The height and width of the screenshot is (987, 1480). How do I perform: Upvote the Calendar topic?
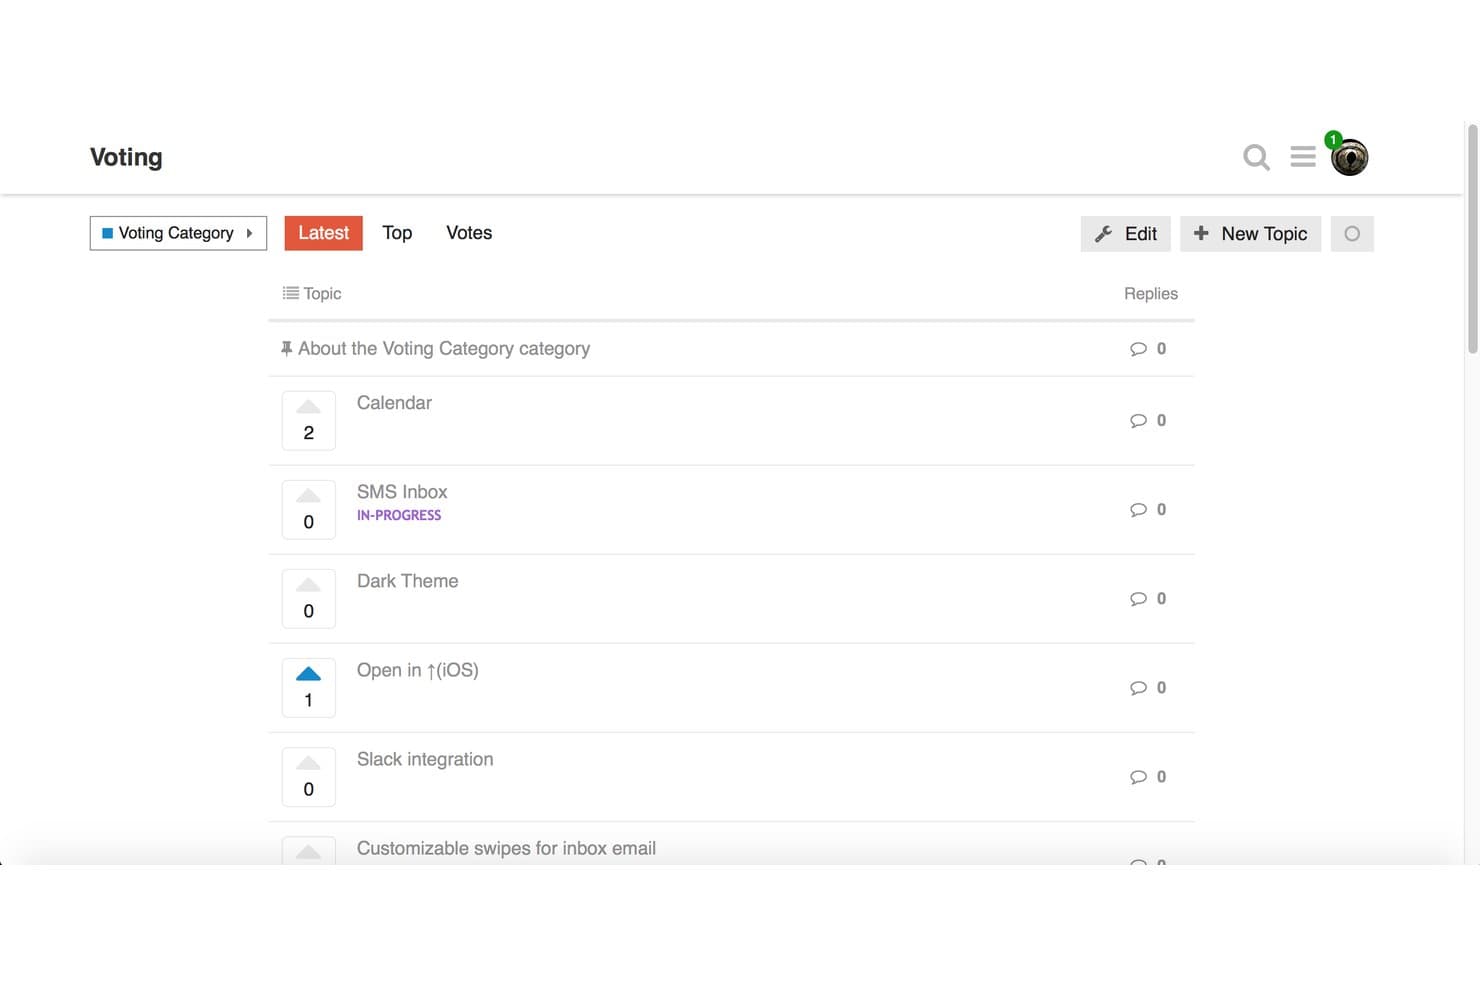coord(308,407)
